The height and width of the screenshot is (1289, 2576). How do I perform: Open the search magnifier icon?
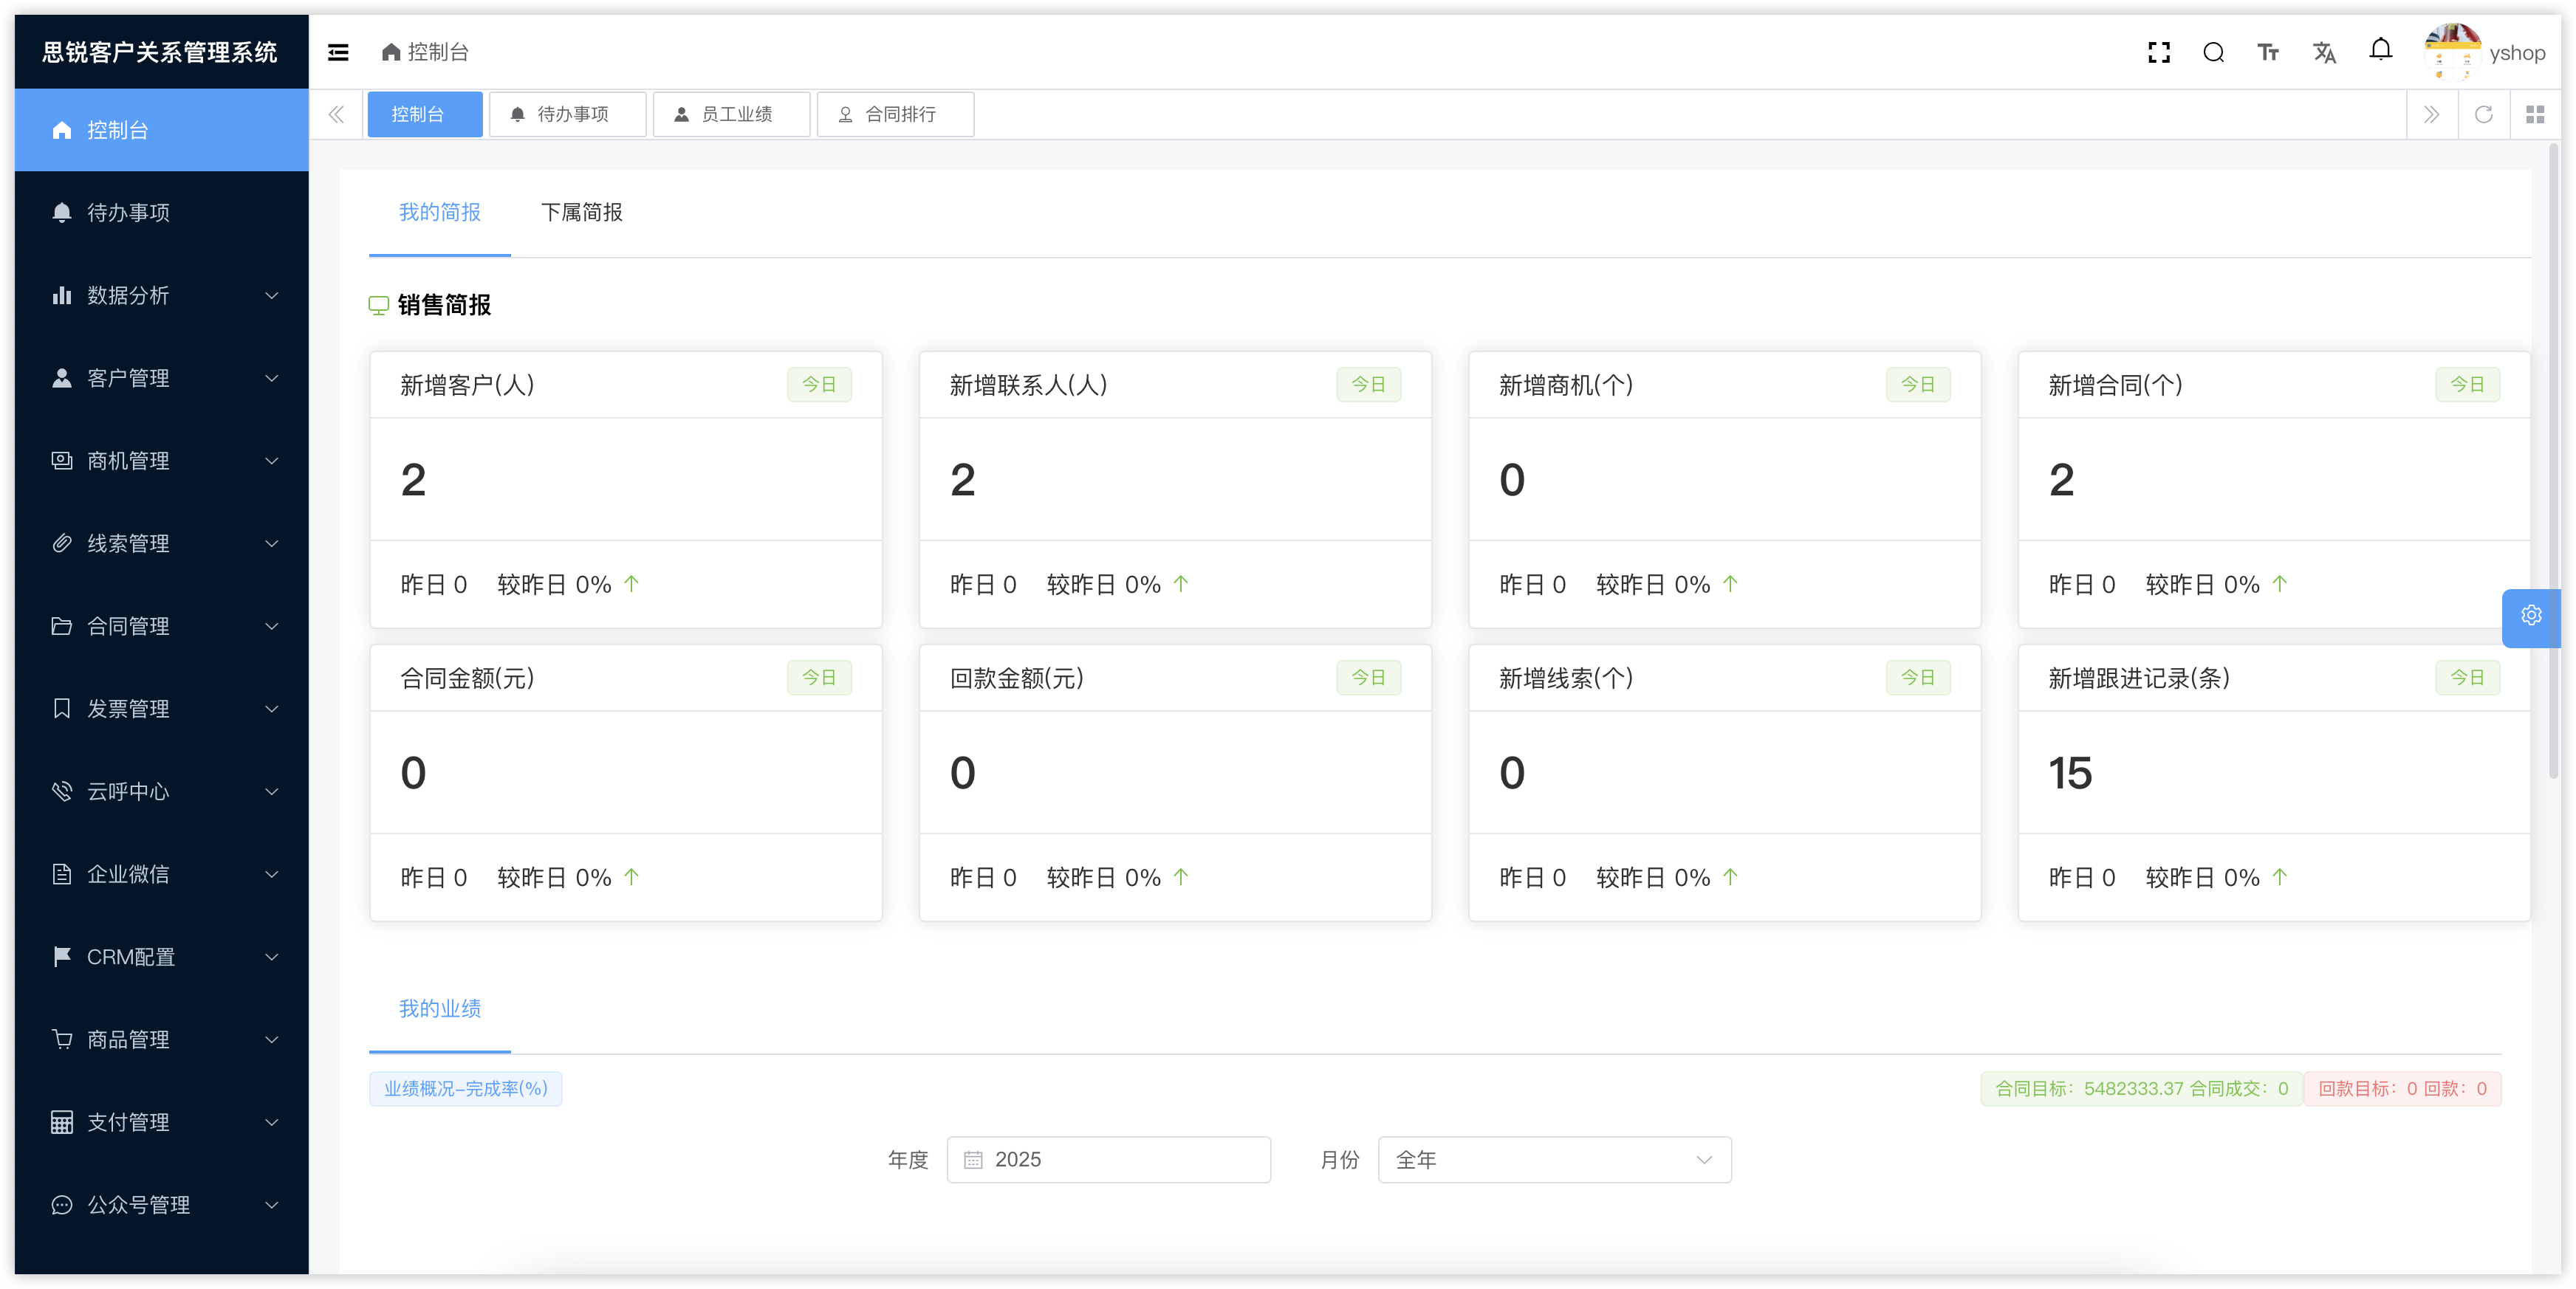tap(2213, 52)
